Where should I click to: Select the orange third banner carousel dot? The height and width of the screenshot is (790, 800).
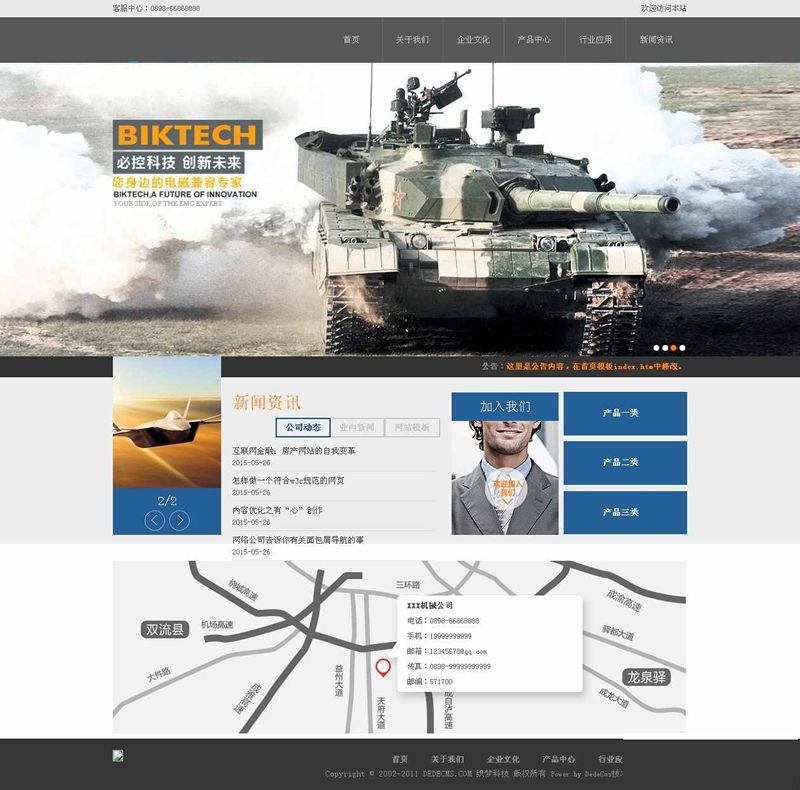[673, 348]
